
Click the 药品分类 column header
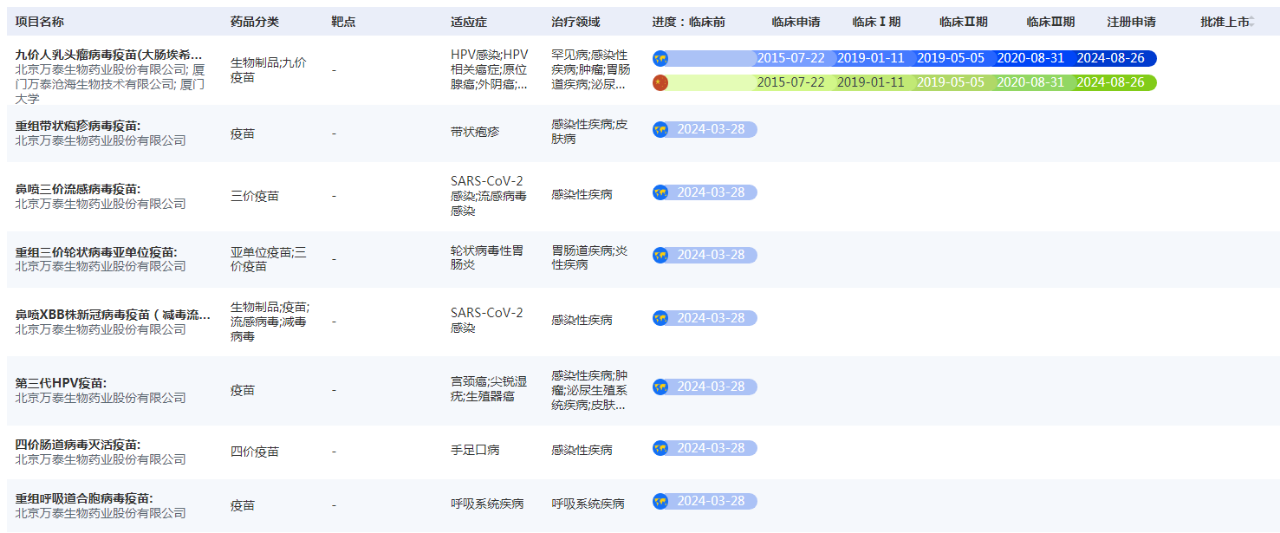tap(255, 21)
